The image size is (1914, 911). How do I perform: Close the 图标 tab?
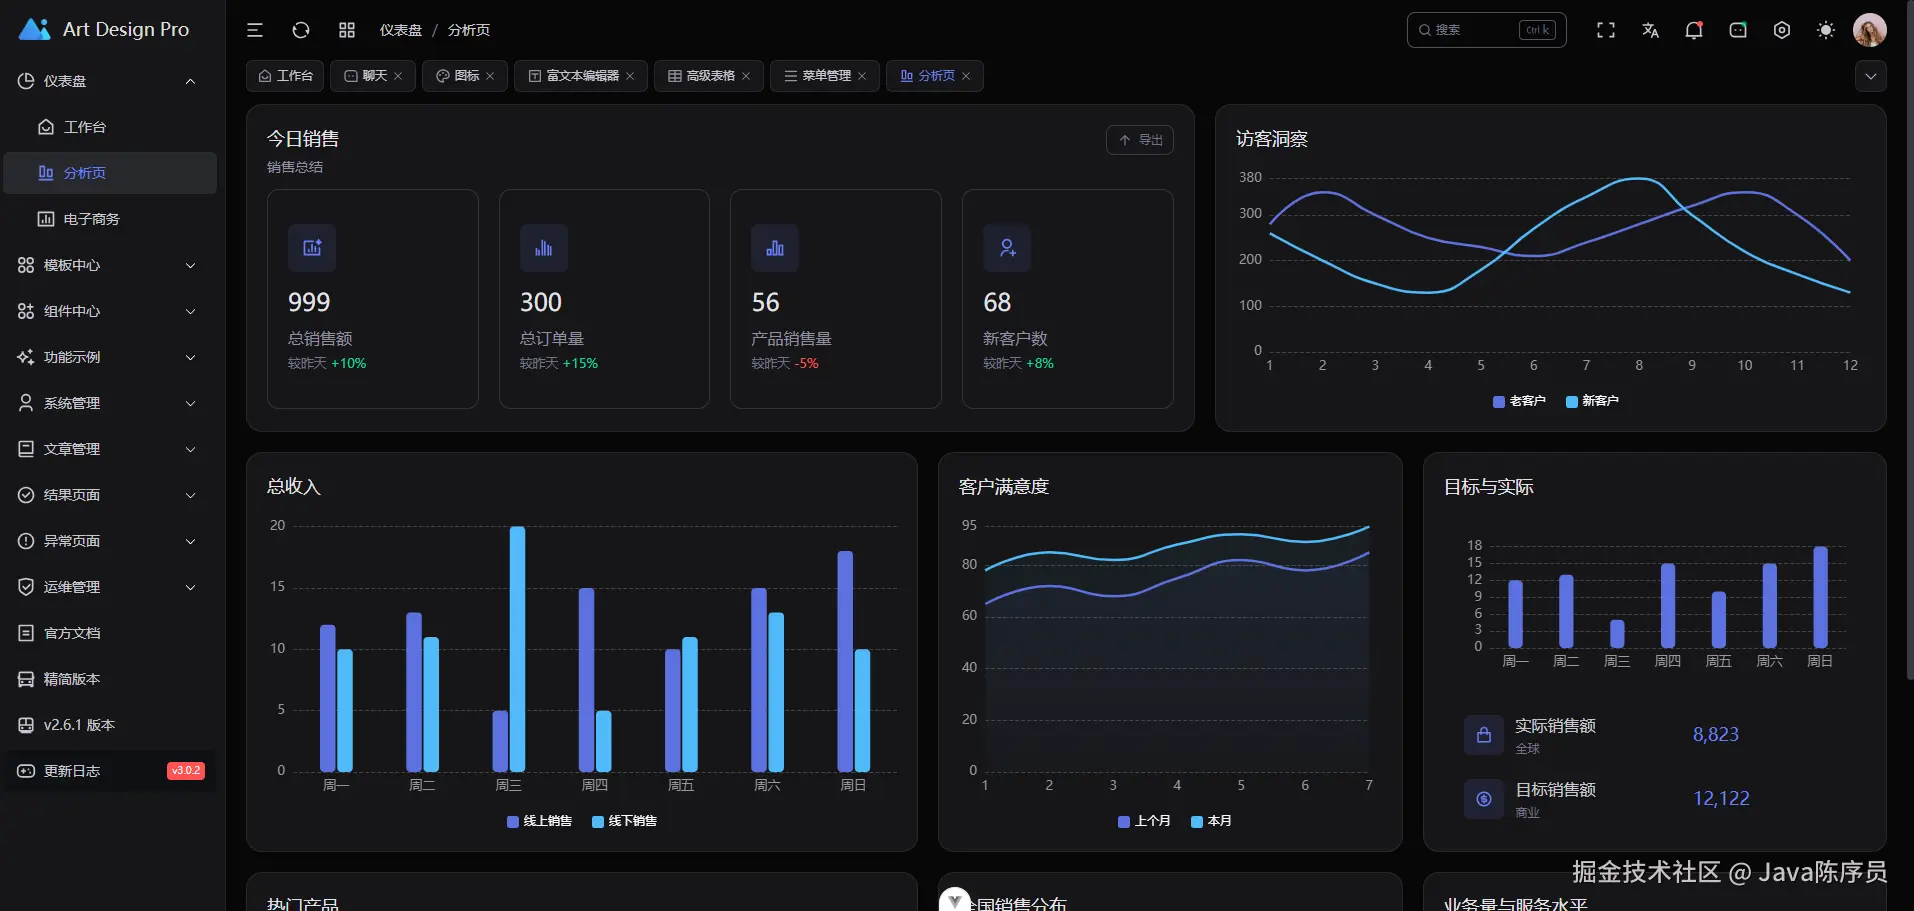point(490,76)
